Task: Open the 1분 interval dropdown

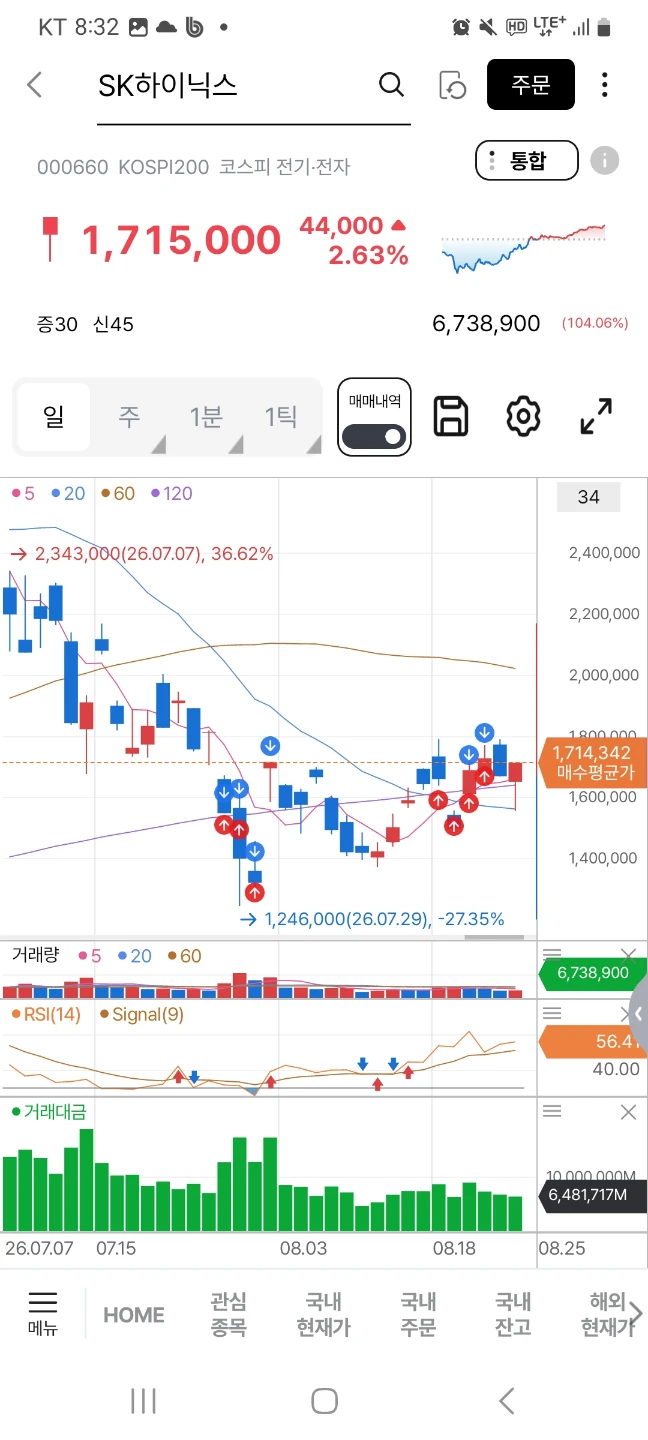Action: (206, 417)
